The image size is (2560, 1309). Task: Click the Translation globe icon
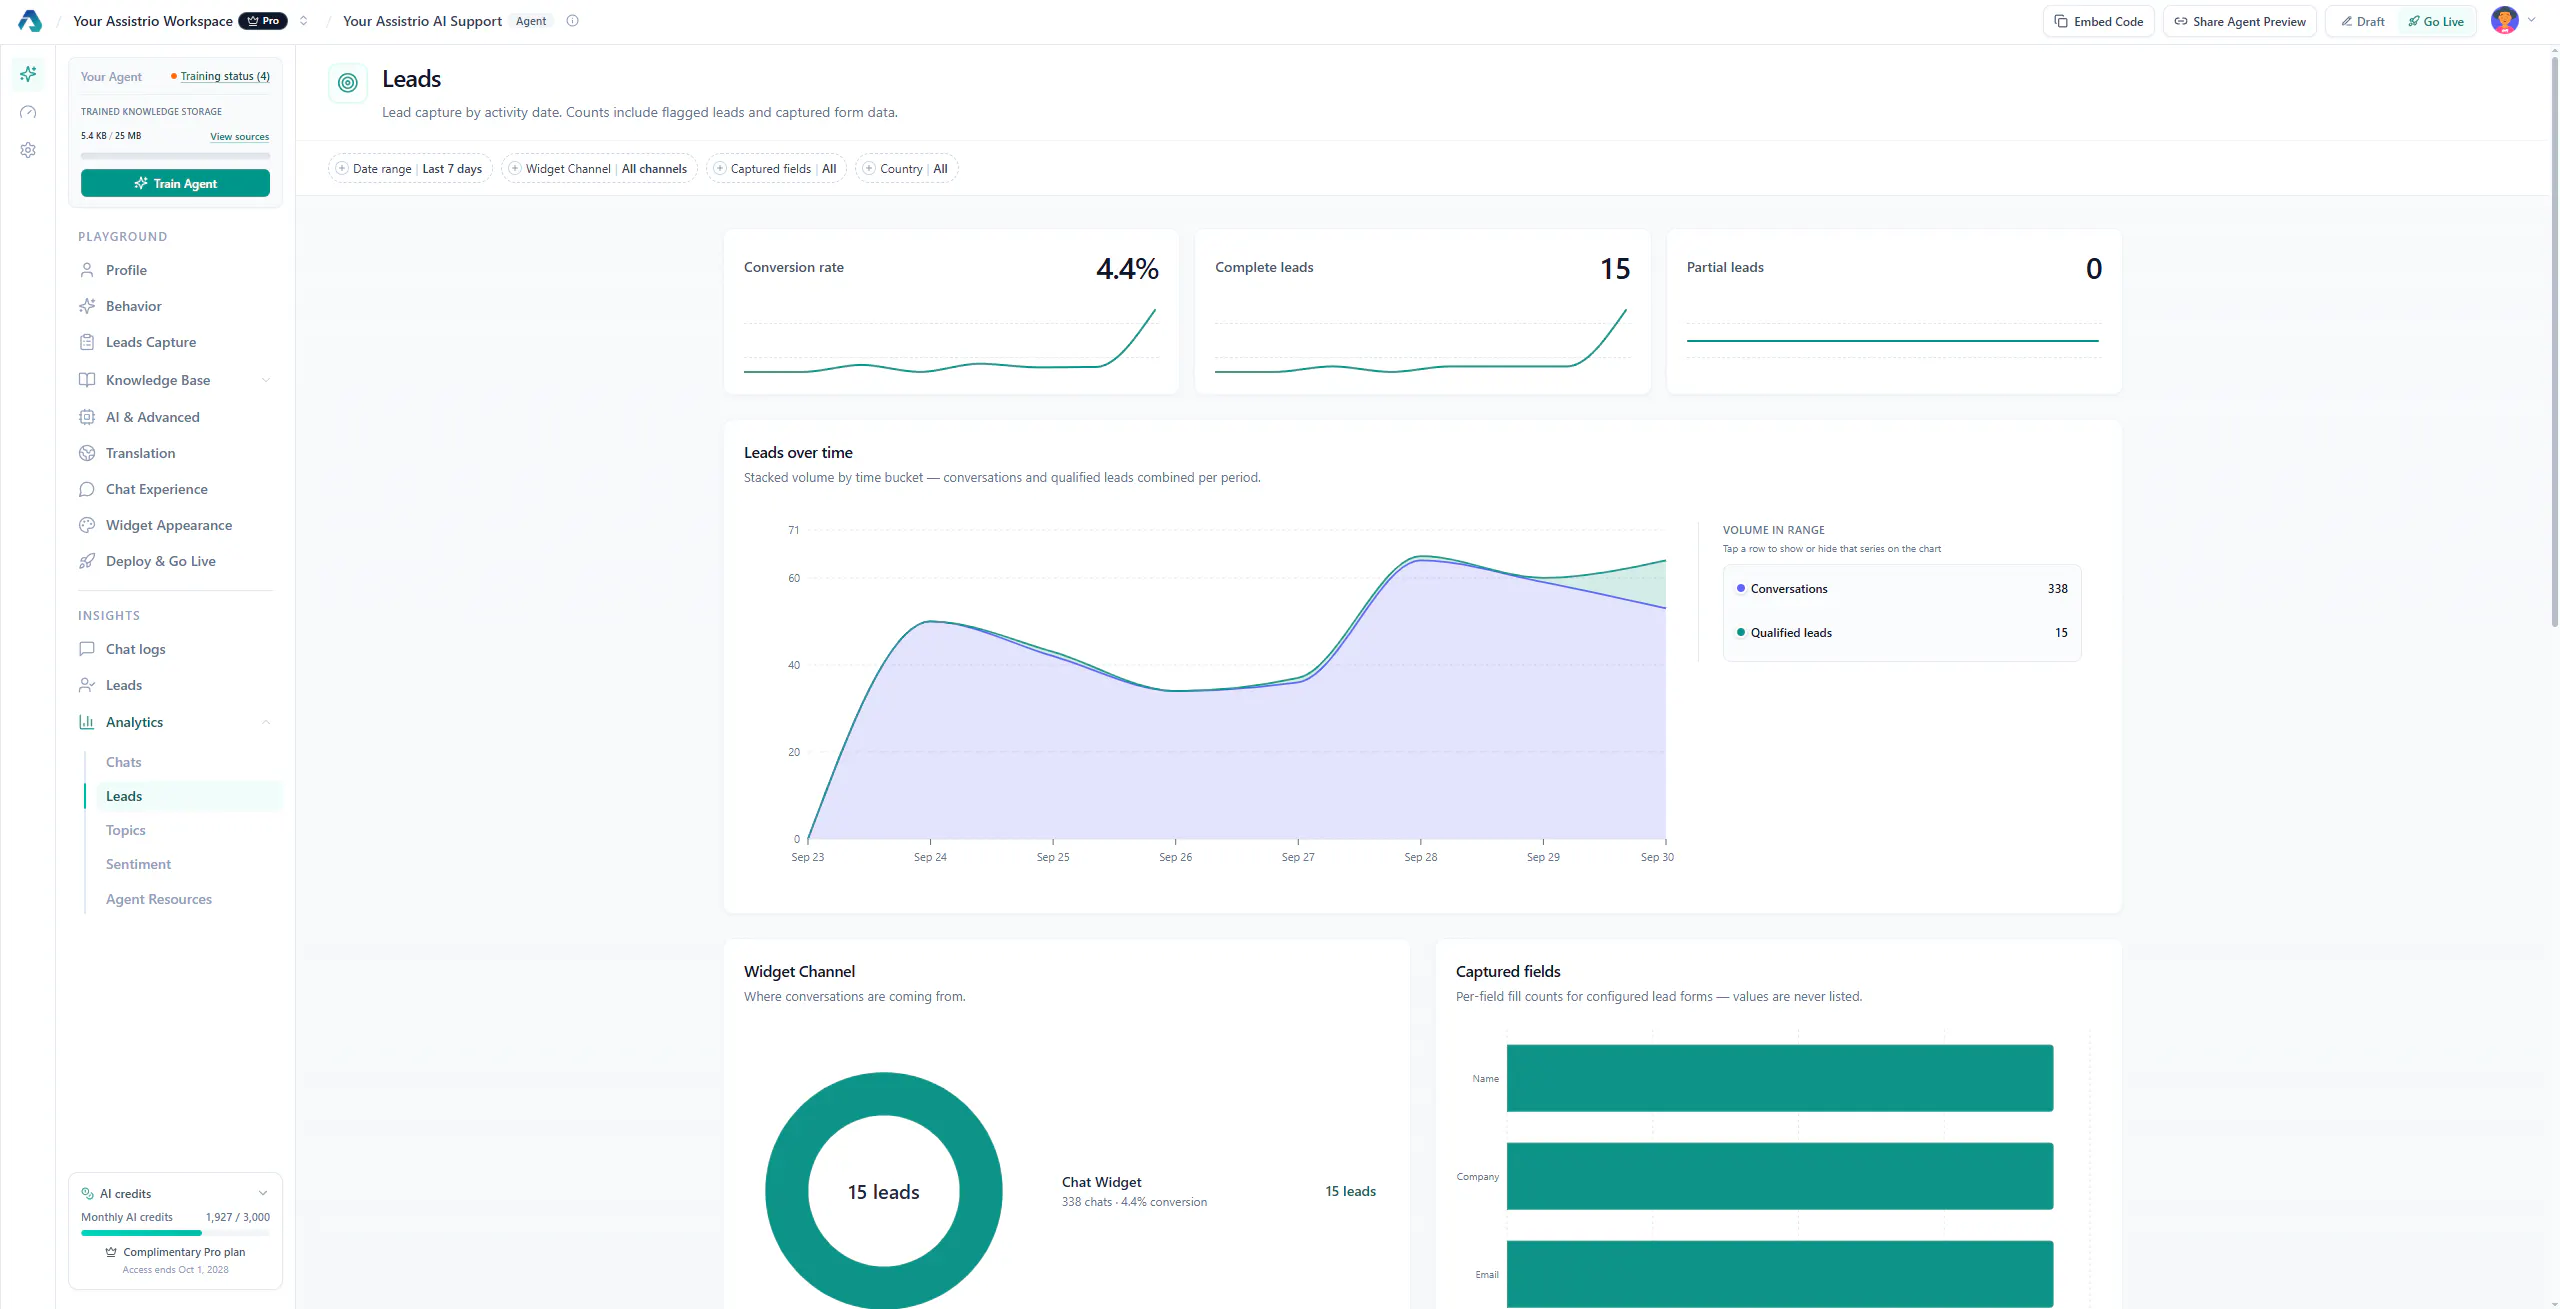(87, 453)
